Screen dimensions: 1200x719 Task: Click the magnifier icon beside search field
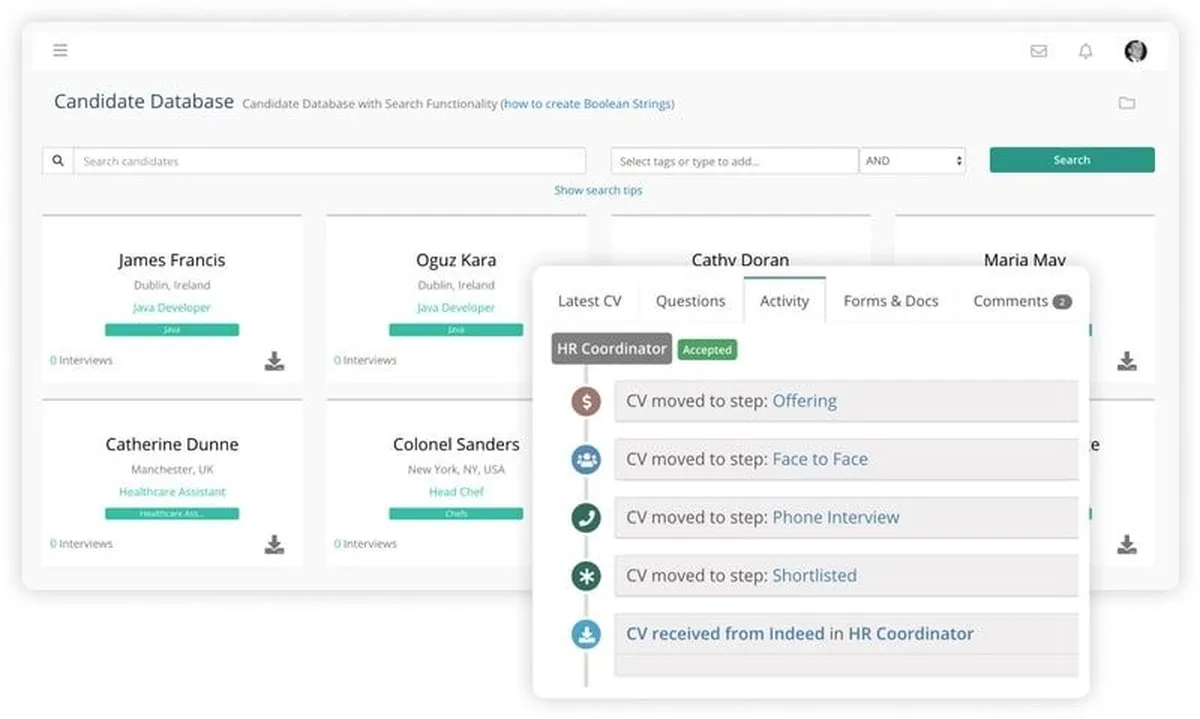58,161
